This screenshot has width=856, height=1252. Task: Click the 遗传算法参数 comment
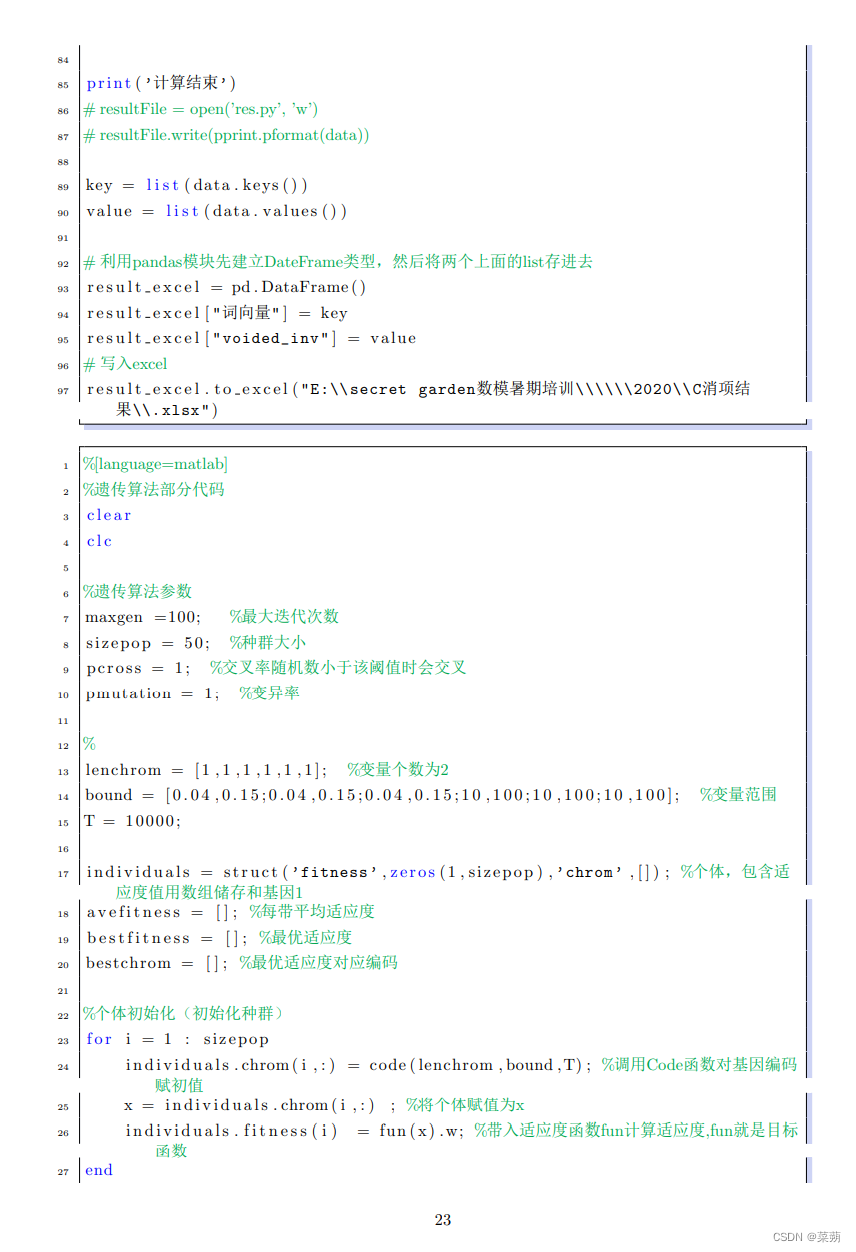click(138, 591)
